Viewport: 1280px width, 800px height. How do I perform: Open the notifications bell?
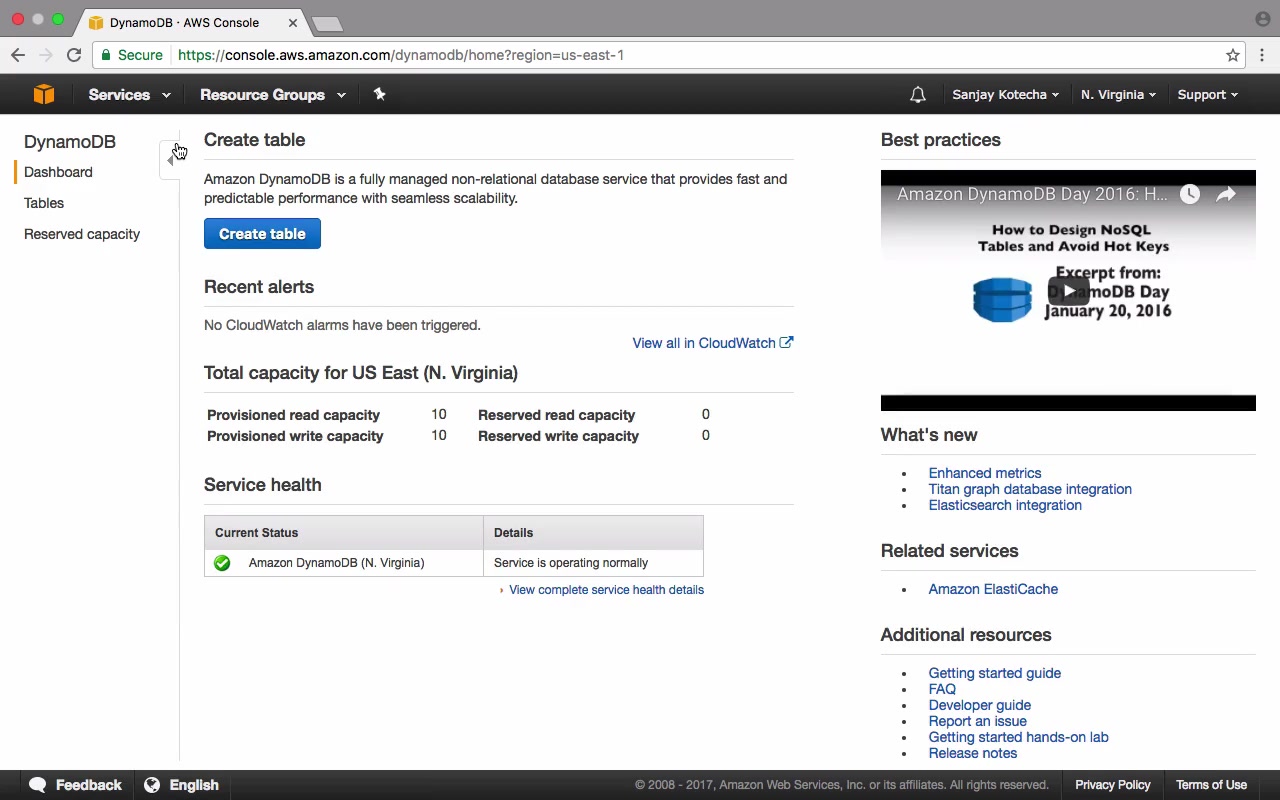click(918, 95)
